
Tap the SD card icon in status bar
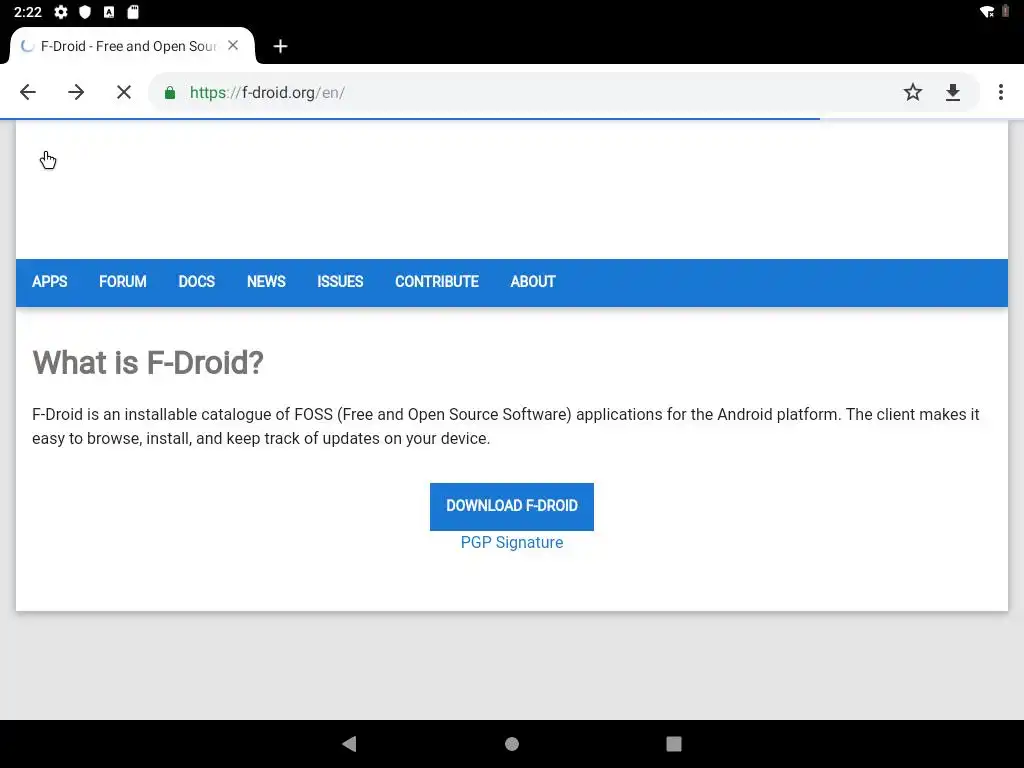pyautogui.click(x=133, y=12)
